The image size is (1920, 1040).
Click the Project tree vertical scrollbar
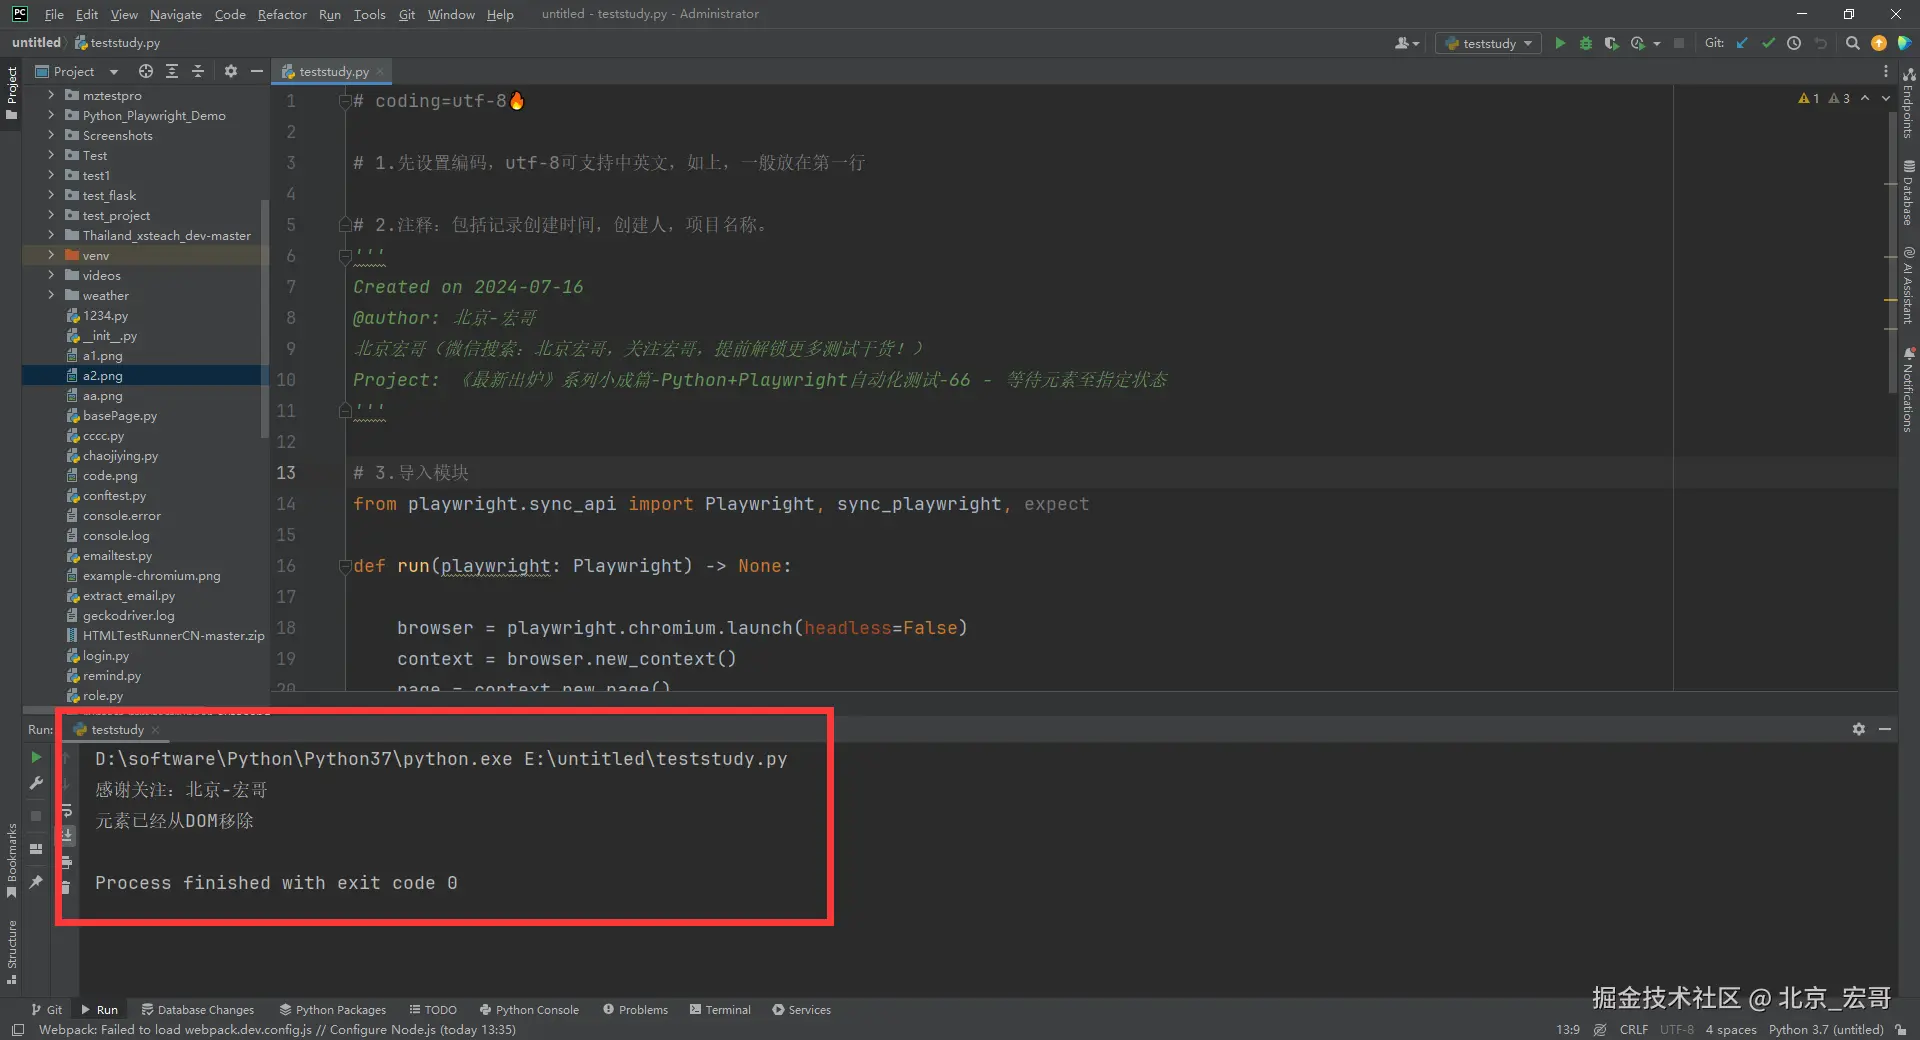pos(265,320)
